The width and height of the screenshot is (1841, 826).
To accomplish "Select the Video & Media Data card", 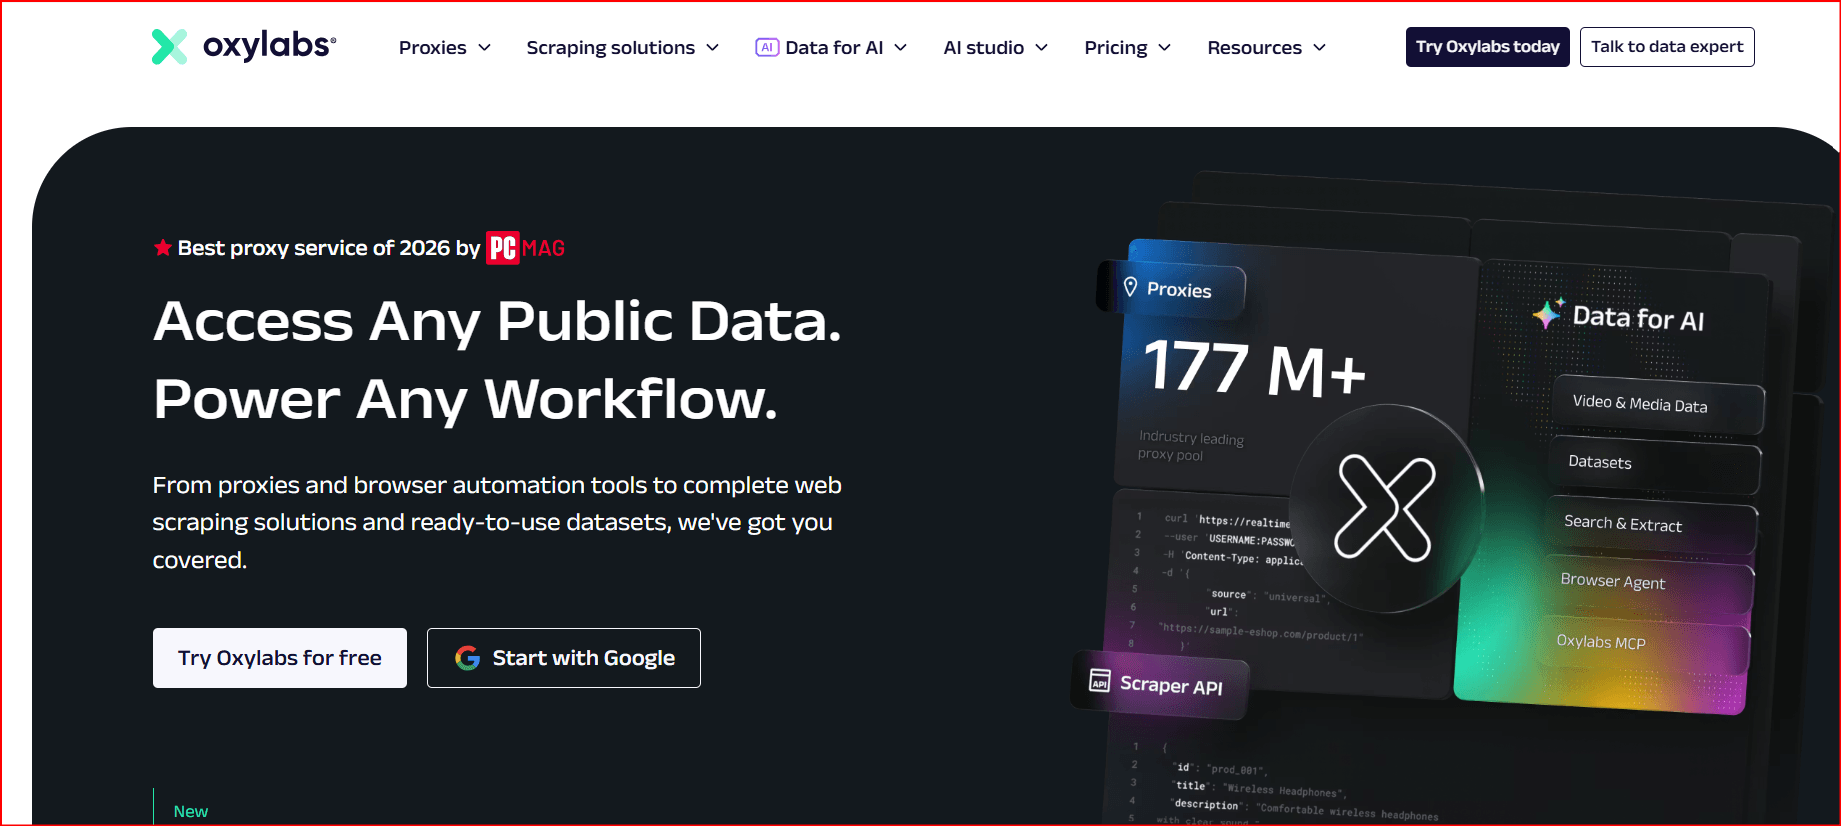I will [1657, 405].
